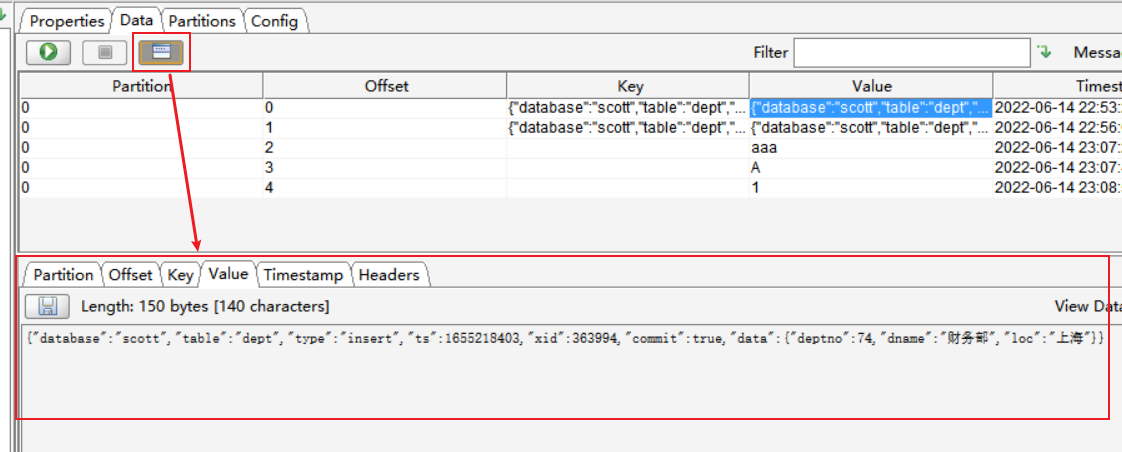Toggle the message detail panel icon

(161, 52)
